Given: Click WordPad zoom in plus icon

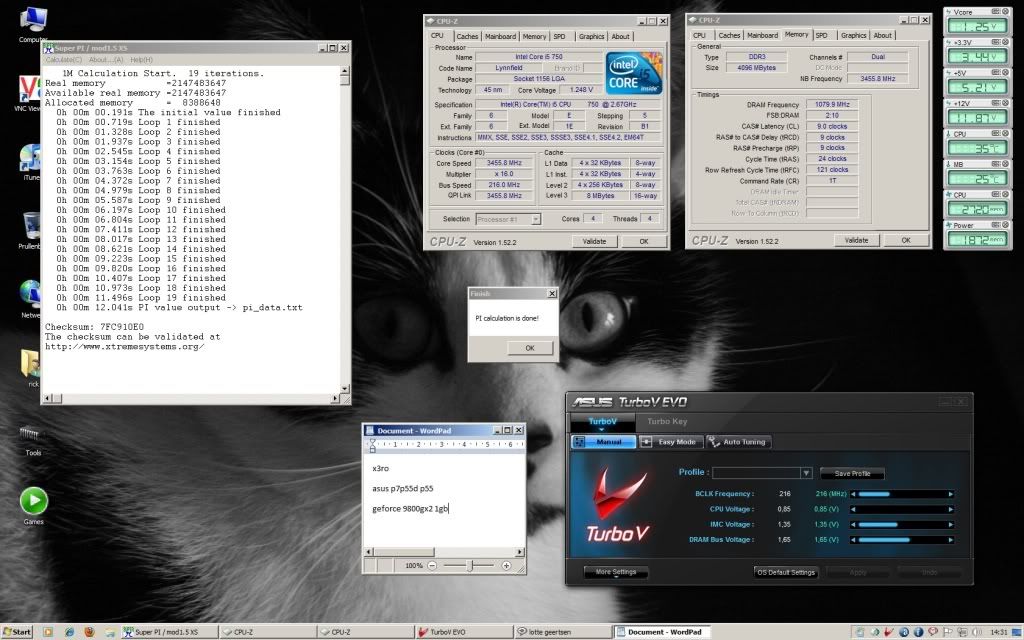Looking at the screenshot, I should click(506, 565).
